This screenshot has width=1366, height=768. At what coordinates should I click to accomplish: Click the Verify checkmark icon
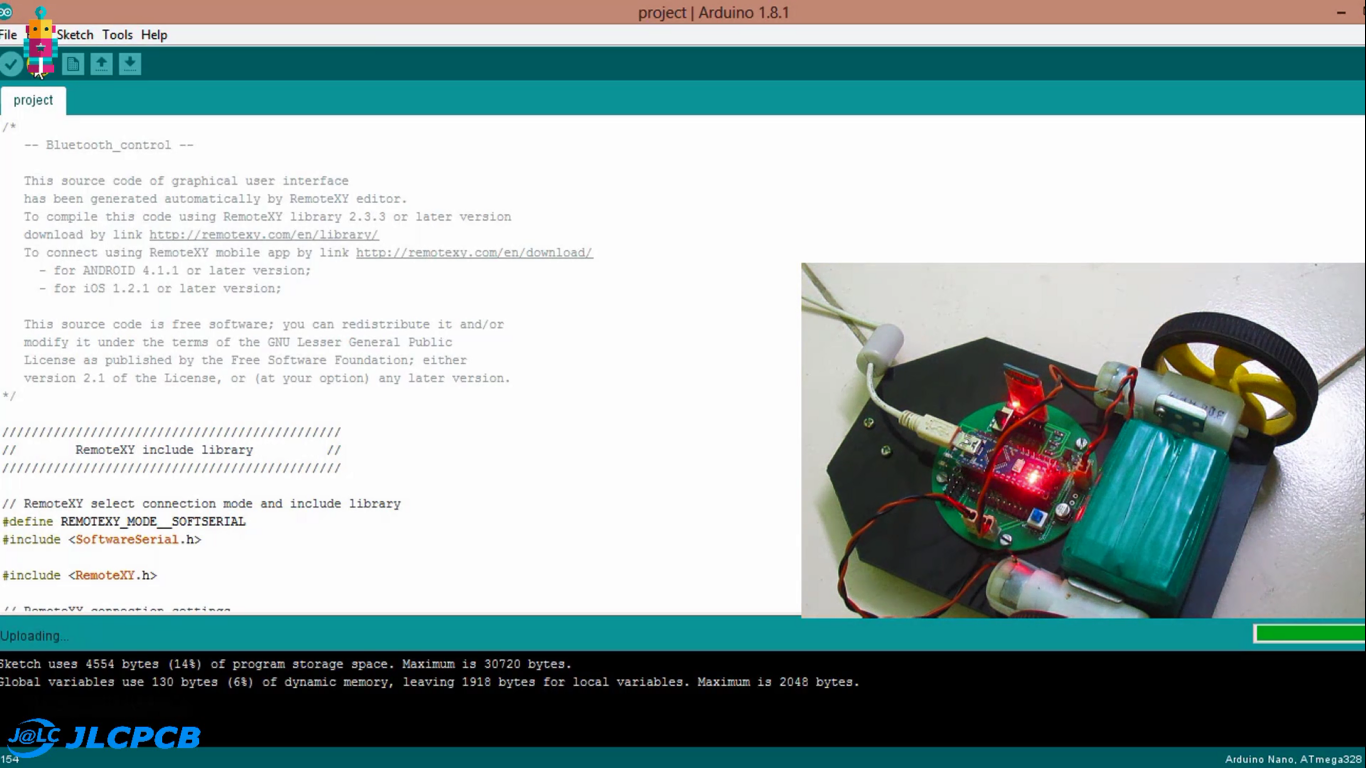(x=11, y=63)
